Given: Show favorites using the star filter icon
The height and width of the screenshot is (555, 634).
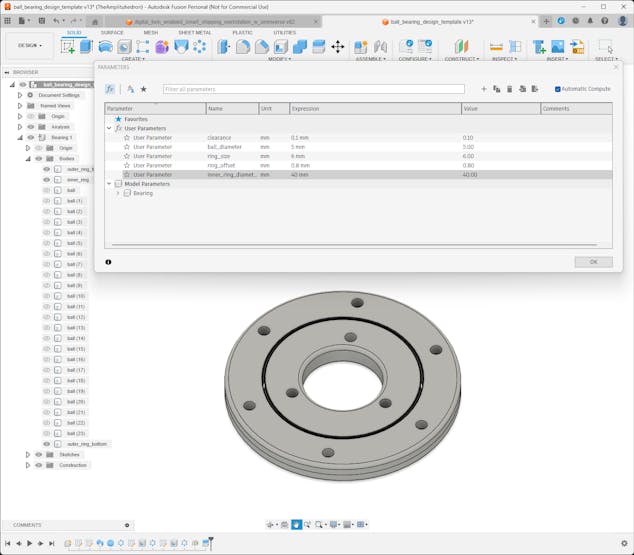Looking at the screenshot, I should 143,89.
